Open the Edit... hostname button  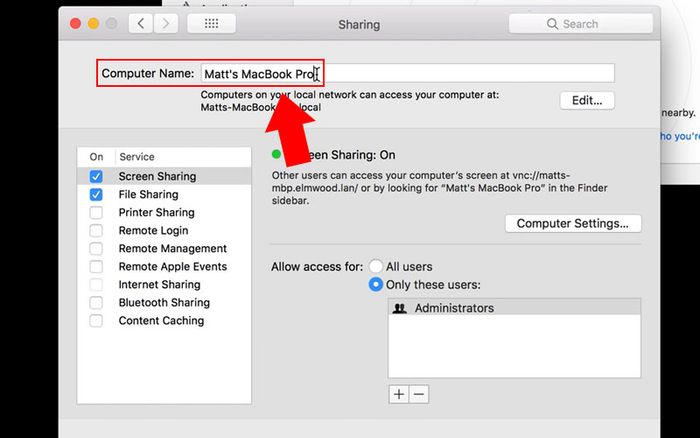pyautogui.click(x=587, y=100)
